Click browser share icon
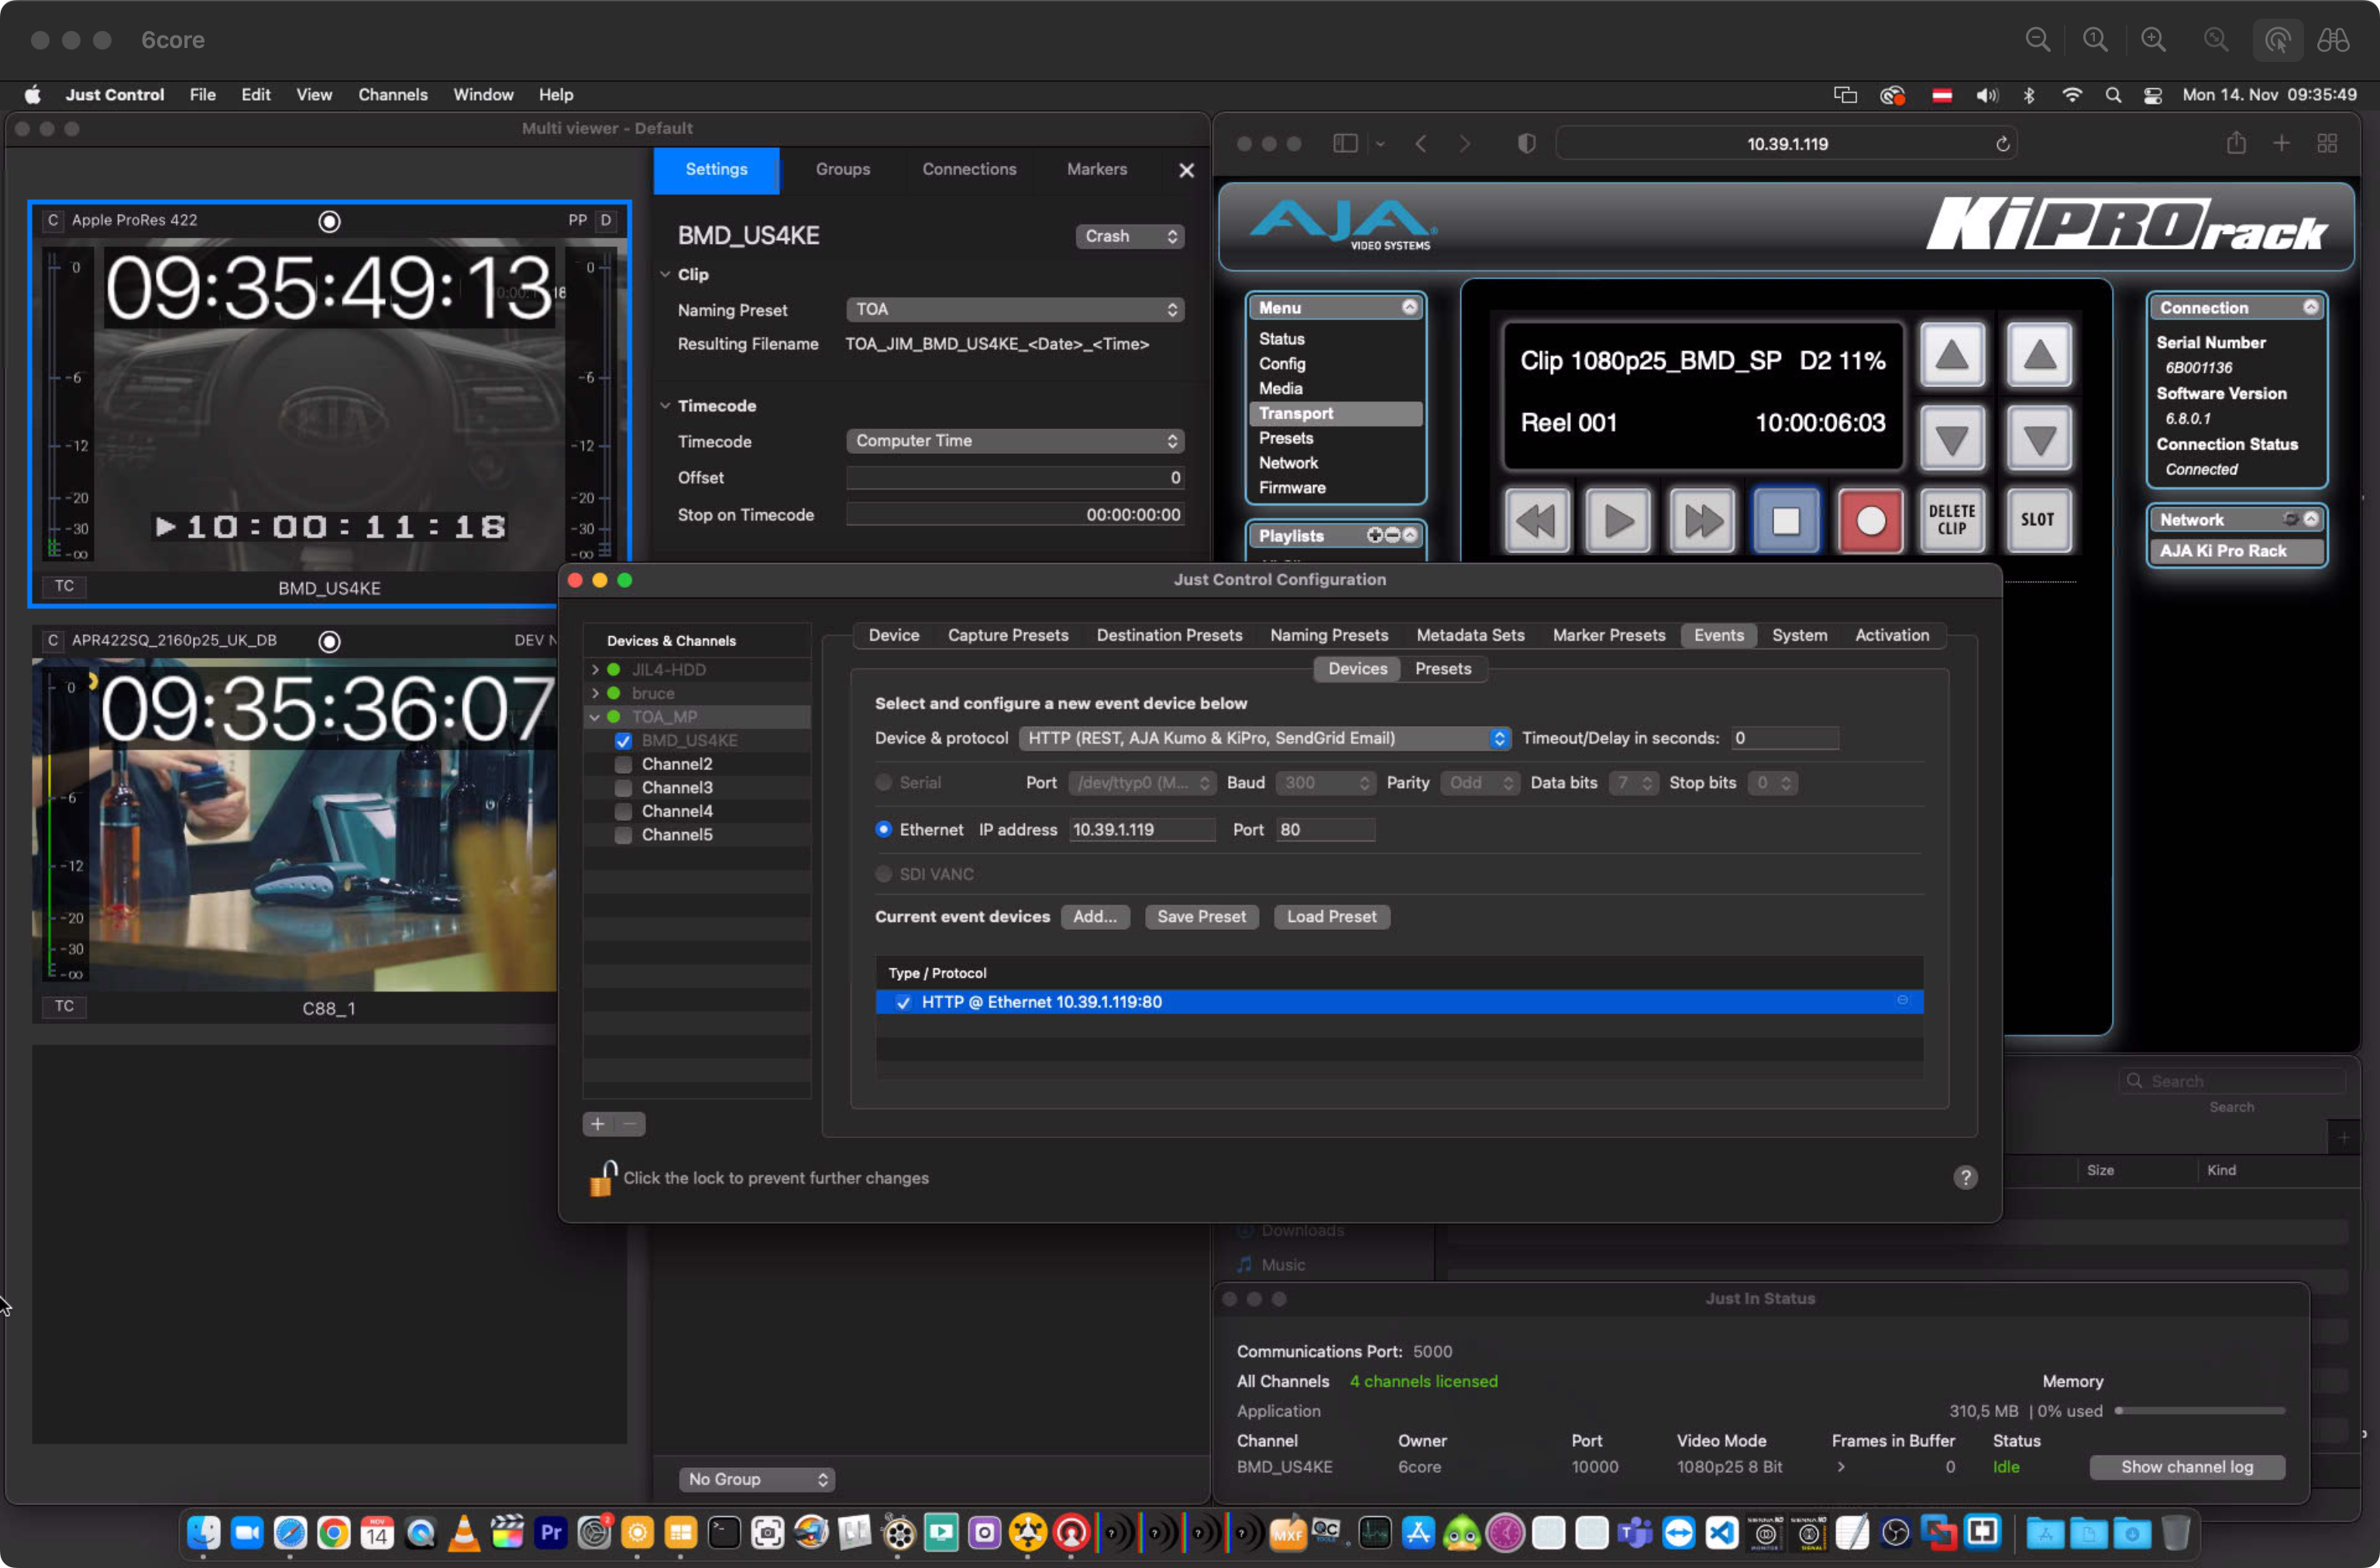Viewport: 2380px width, 1568px height. pos(2236,144)
